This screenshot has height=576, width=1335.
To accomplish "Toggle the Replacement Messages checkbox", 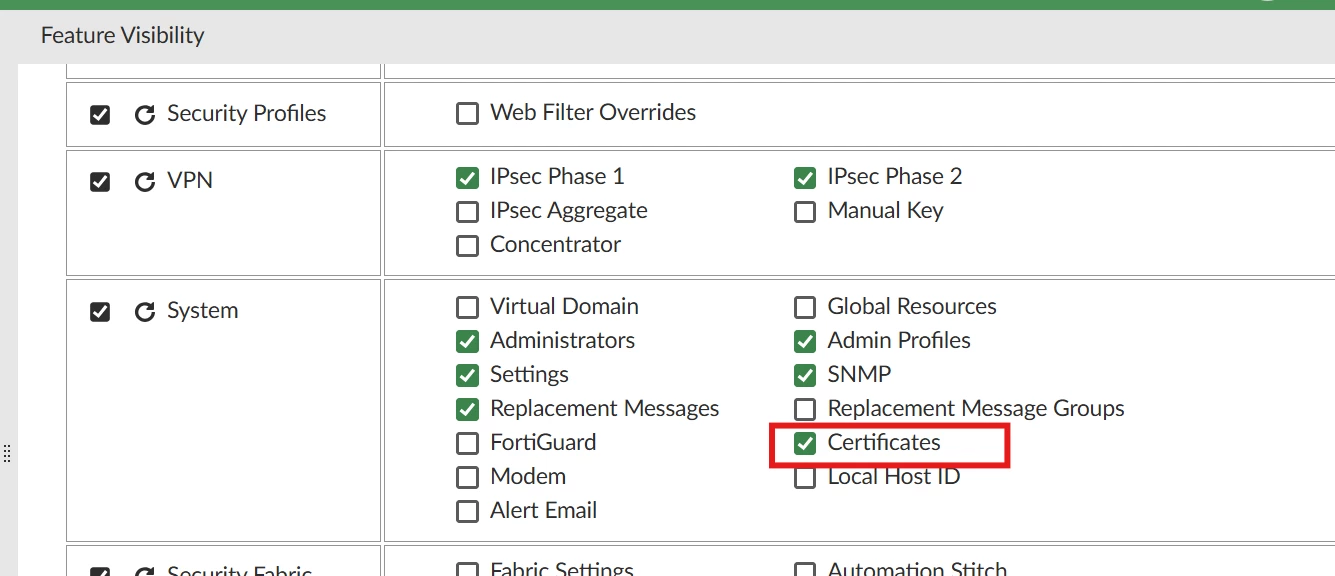I will 467,409.
